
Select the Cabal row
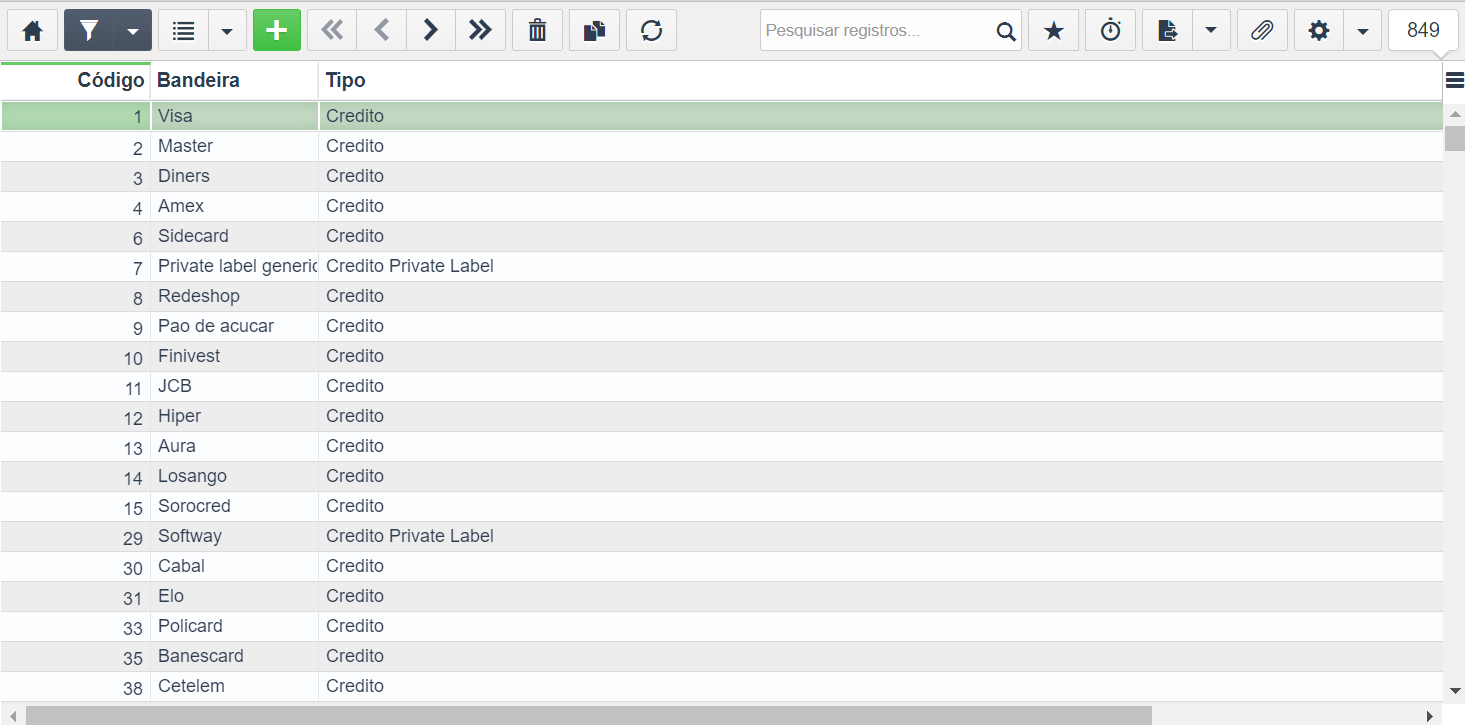(x=721, y=566)
